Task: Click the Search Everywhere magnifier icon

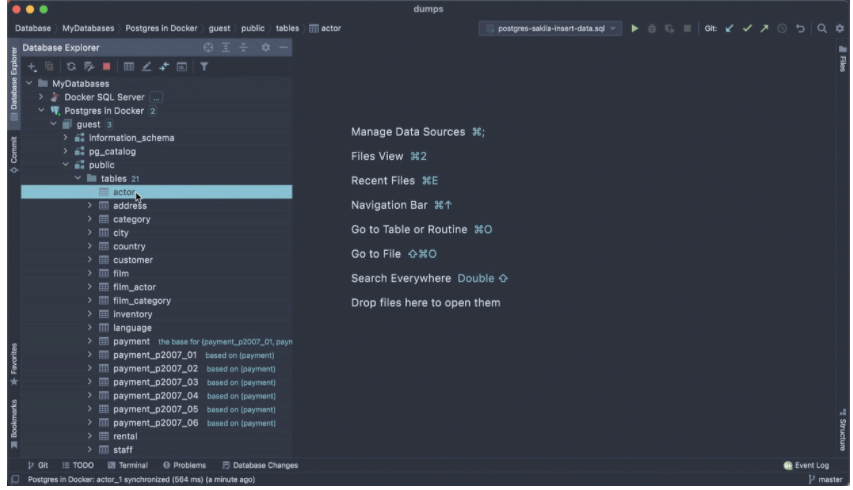Action: pyautogui.click(x=821, y=28)
